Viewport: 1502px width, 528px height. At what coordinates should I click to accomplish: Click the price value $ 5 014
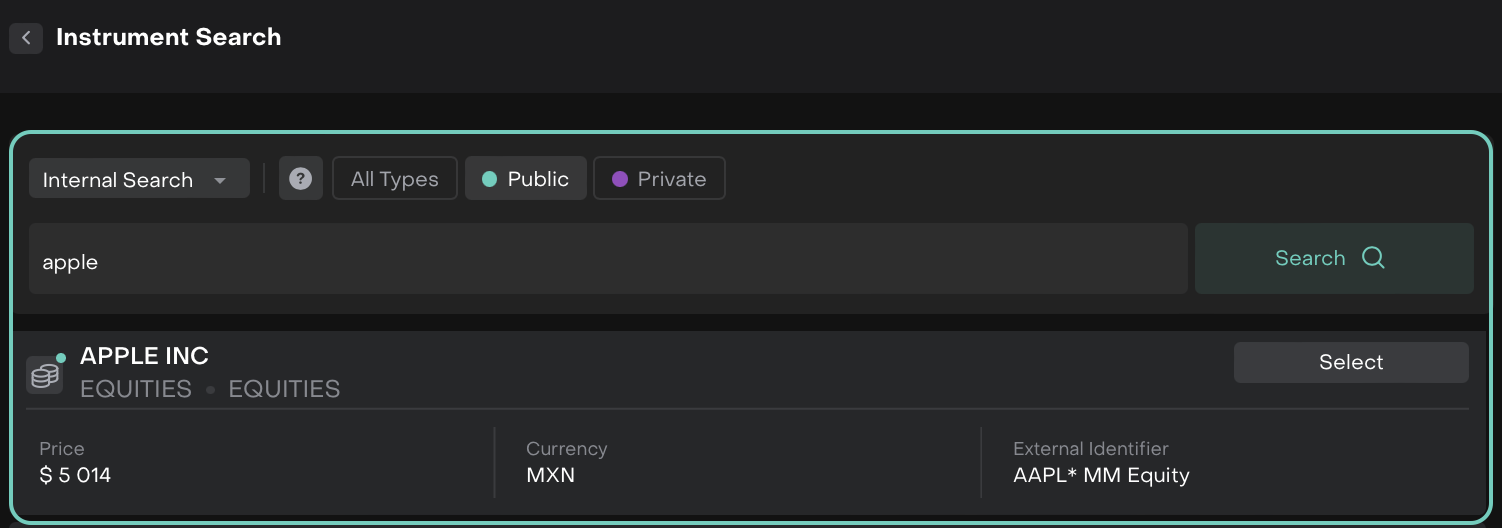[x=75, y=475]
